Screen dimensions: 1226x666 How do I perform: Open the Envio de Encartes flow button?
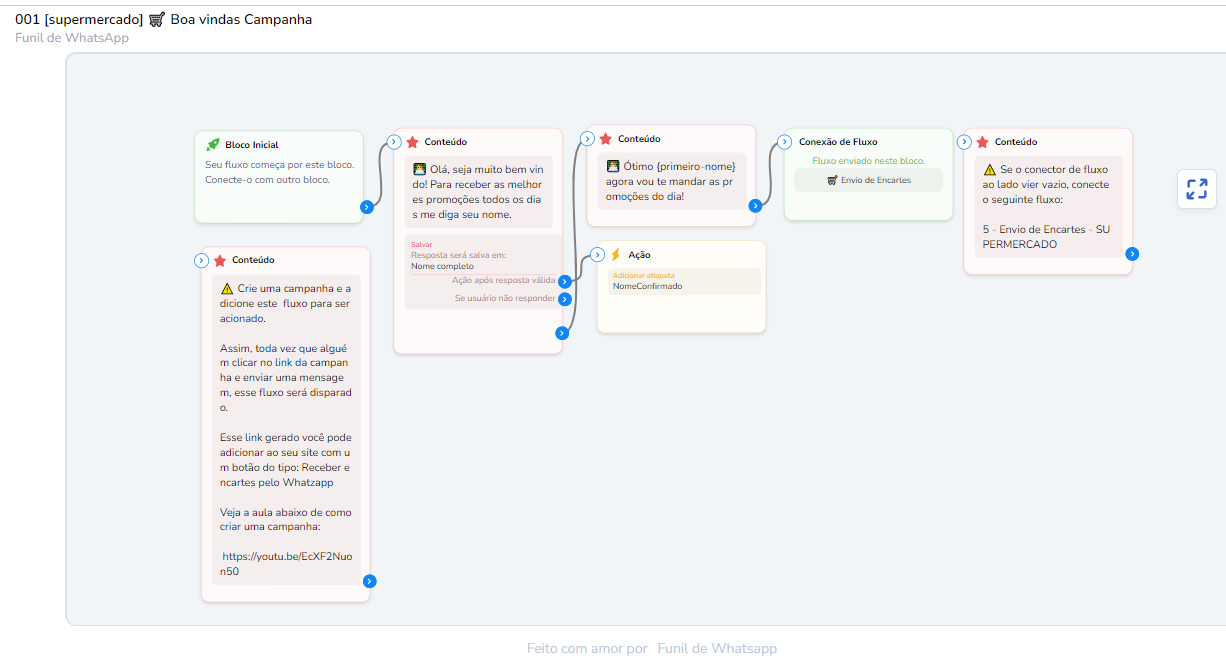[x=868, y=181]
